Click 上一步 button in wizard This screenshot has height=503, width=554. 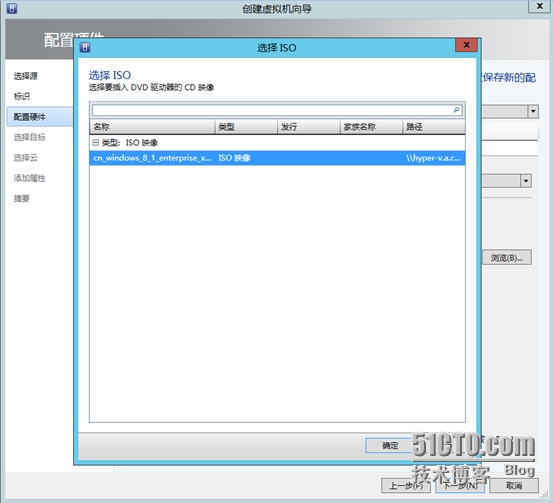tap(406, 486)
